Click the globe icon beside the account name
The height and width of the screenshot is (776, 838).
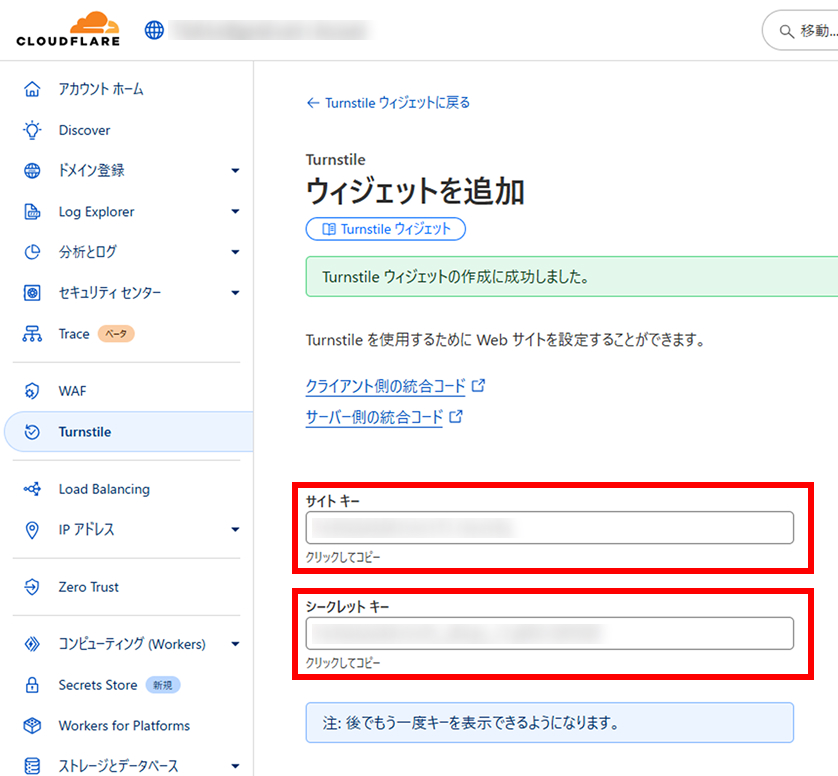point(154,30)
